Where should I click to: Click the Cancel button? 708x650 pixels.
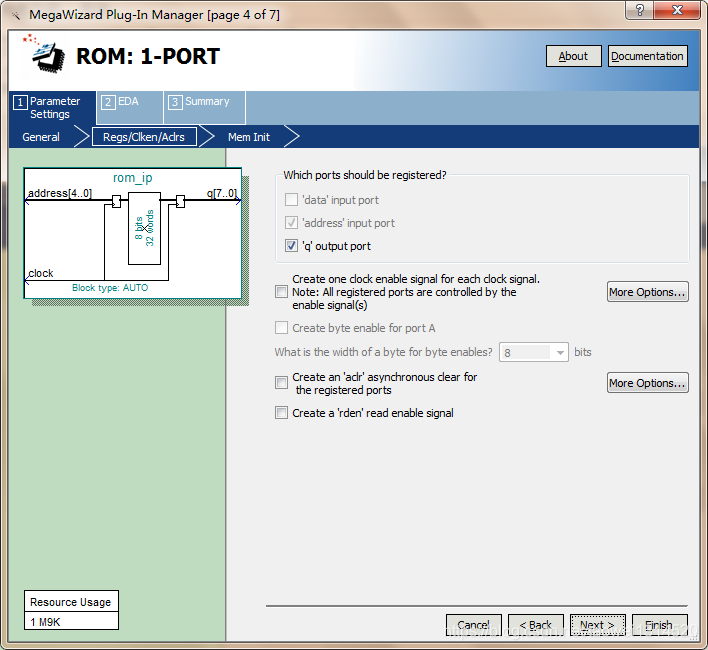(474, 625)
